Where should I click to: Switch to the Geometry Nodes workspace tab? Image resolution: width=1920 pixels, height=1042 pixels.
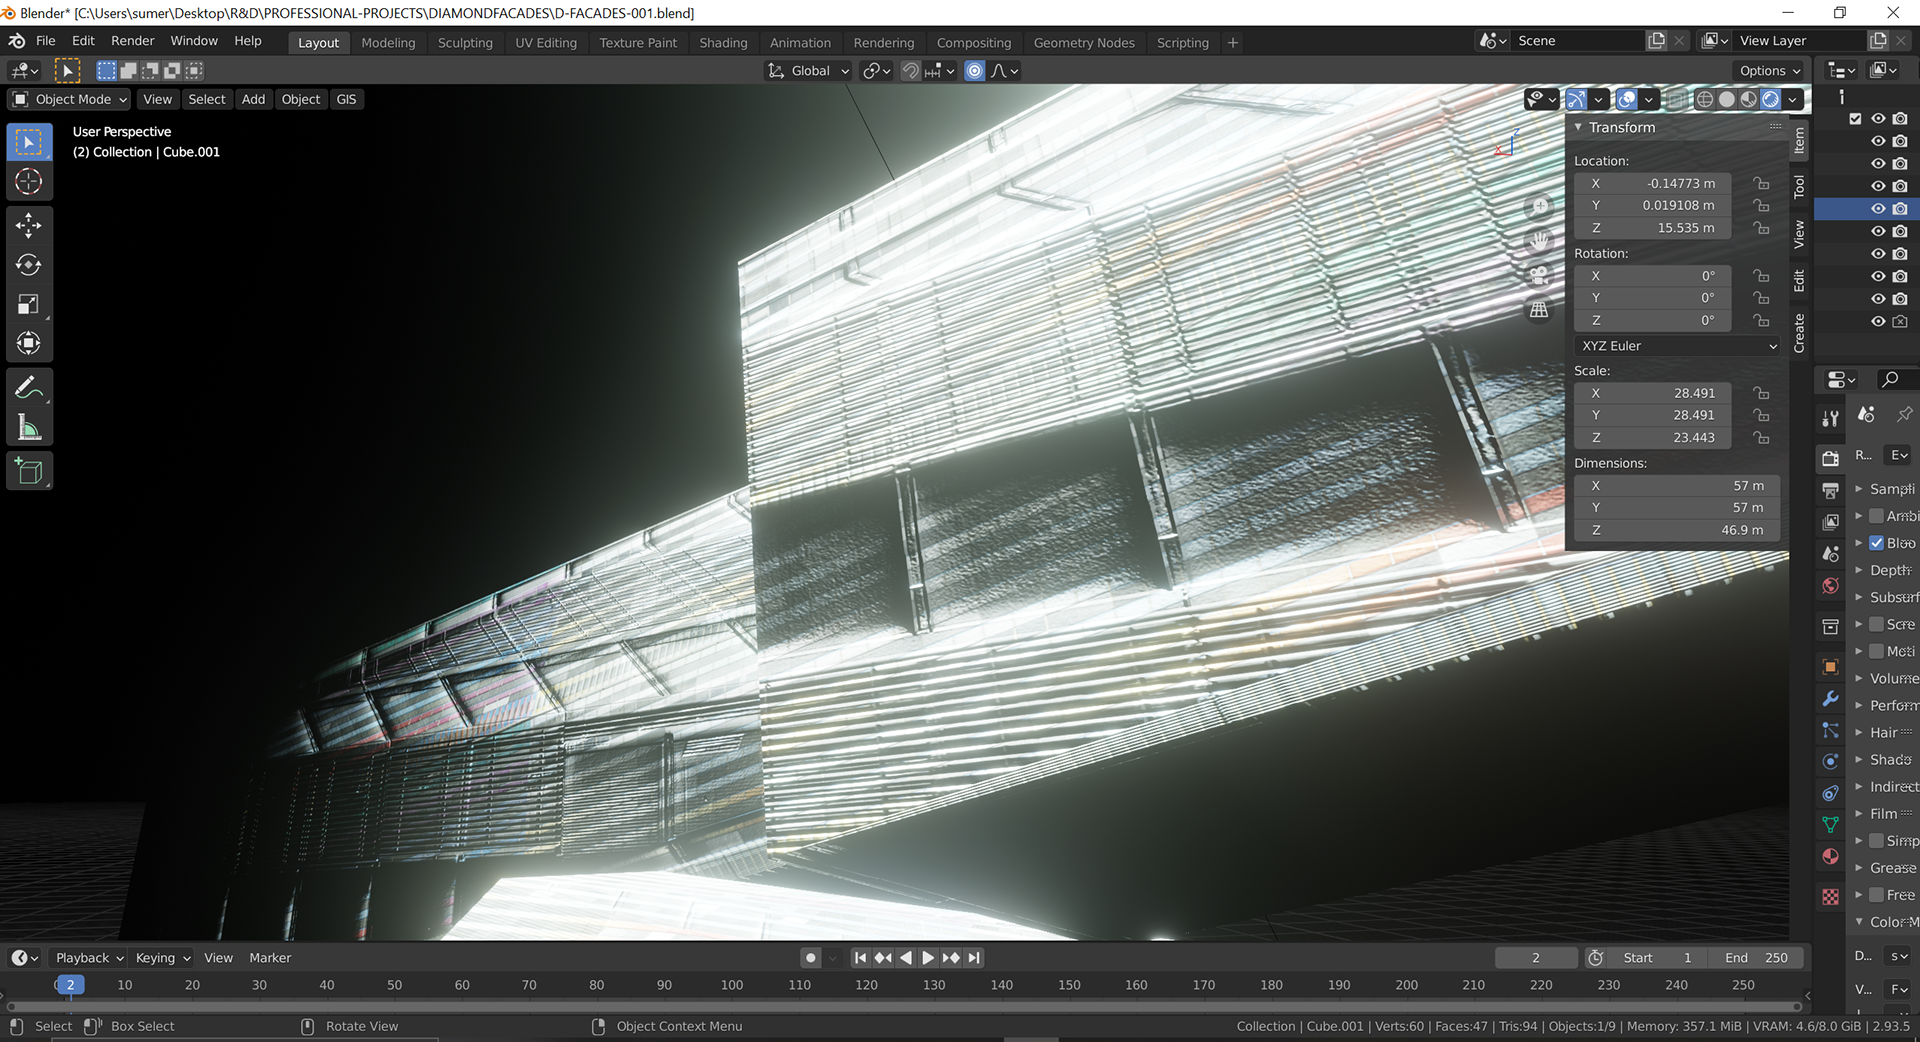pos(1084,43)
